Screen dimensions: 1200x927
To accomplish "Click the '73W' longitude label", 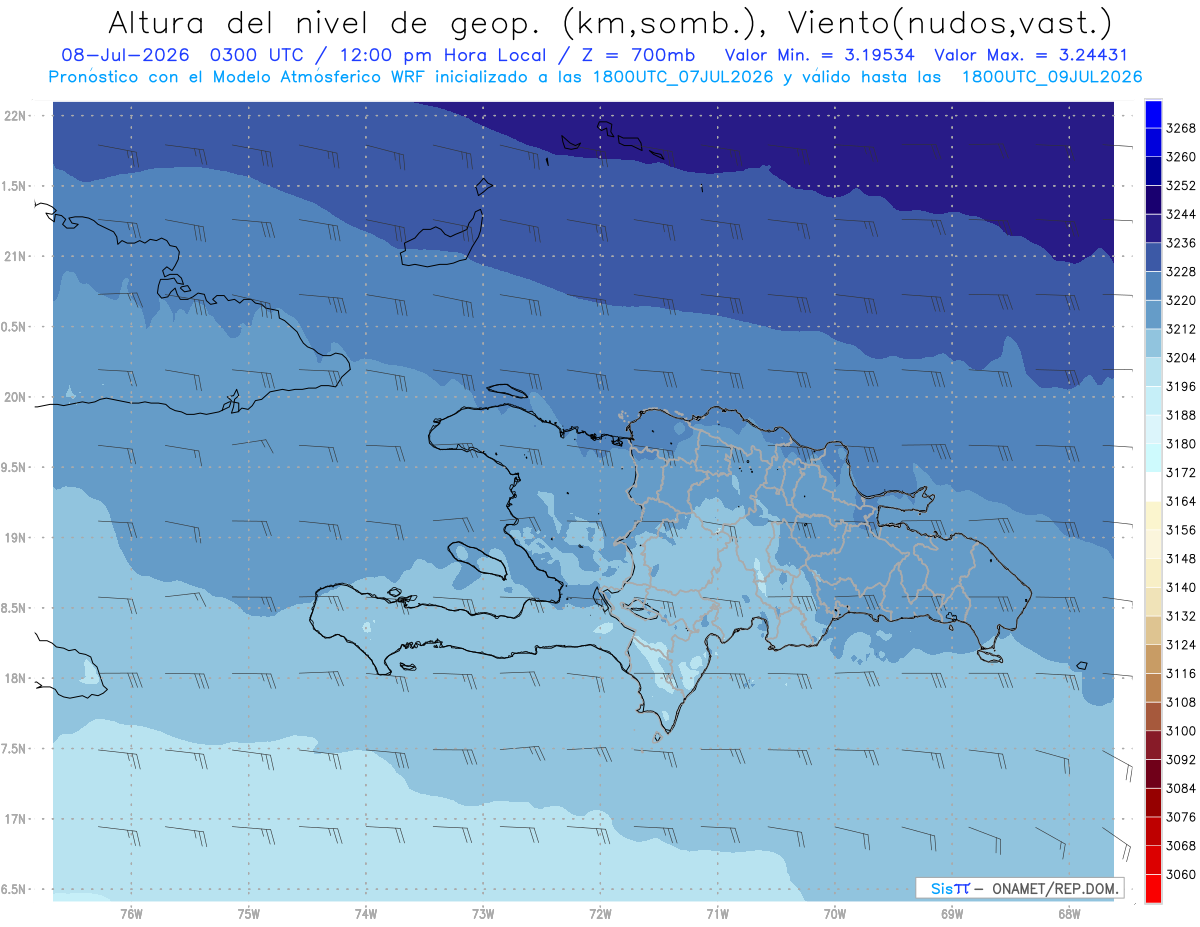I will (x=483, y=914).
